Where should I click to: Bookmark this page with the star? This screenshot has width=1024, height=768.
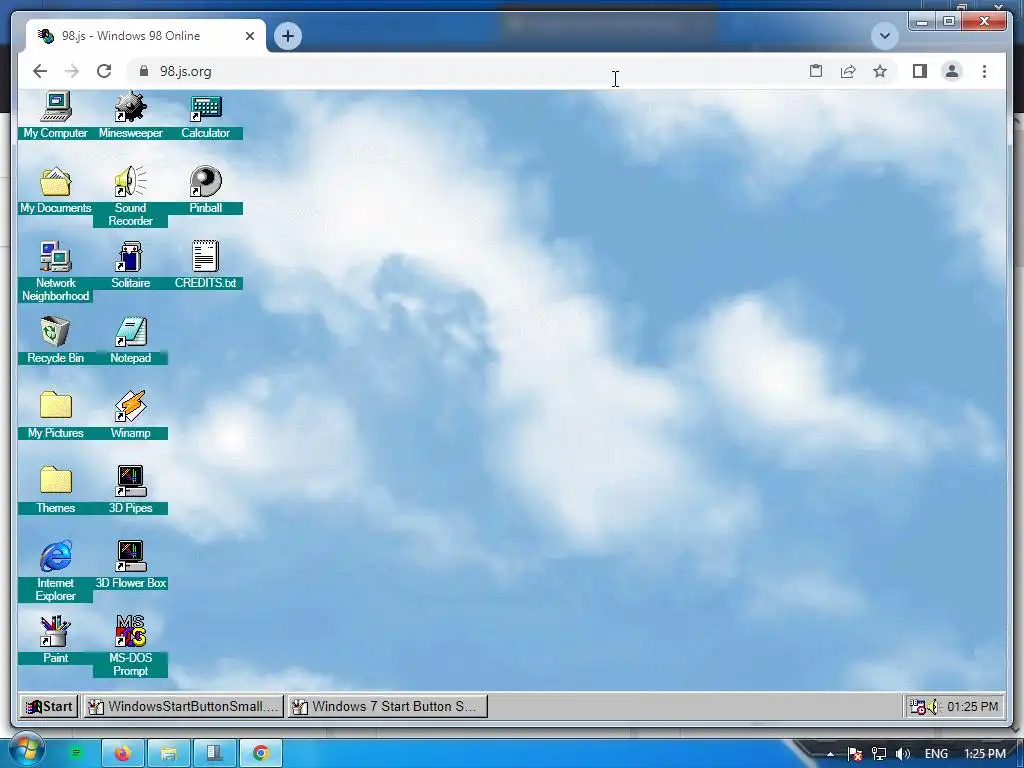(x=880, y=71)
